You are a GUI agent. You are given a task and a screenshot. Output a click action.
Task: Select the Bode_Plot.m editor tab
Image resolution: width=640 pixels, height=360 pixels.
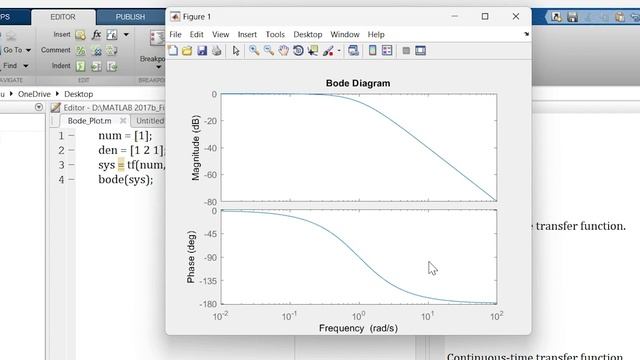[x=89, y=121]
